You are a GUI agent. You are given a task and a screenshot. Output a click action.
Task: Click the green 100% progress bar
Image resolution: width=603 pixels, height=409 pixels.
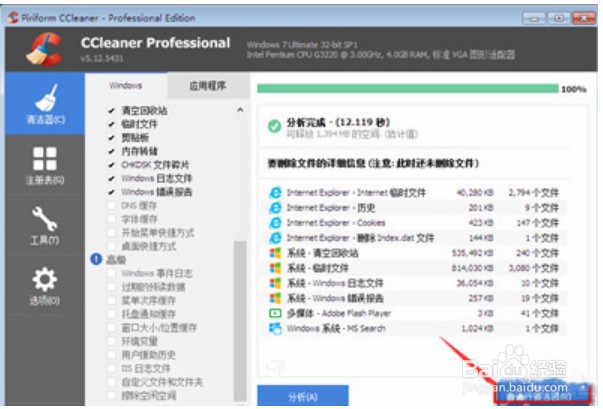(x=408, y=89)
